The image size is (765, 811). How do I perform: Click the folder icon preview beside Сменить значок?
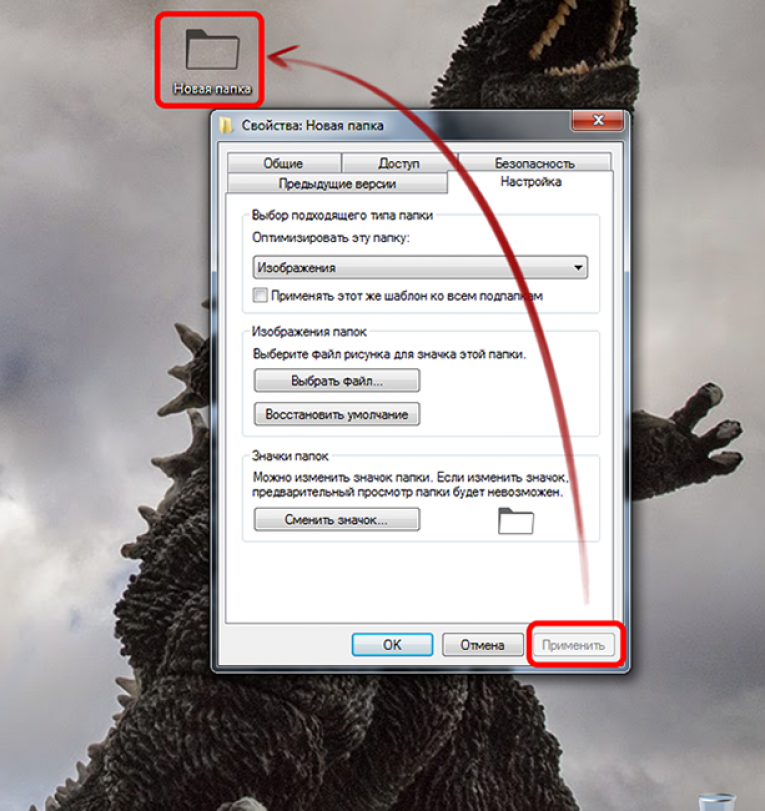coord(515,521)
